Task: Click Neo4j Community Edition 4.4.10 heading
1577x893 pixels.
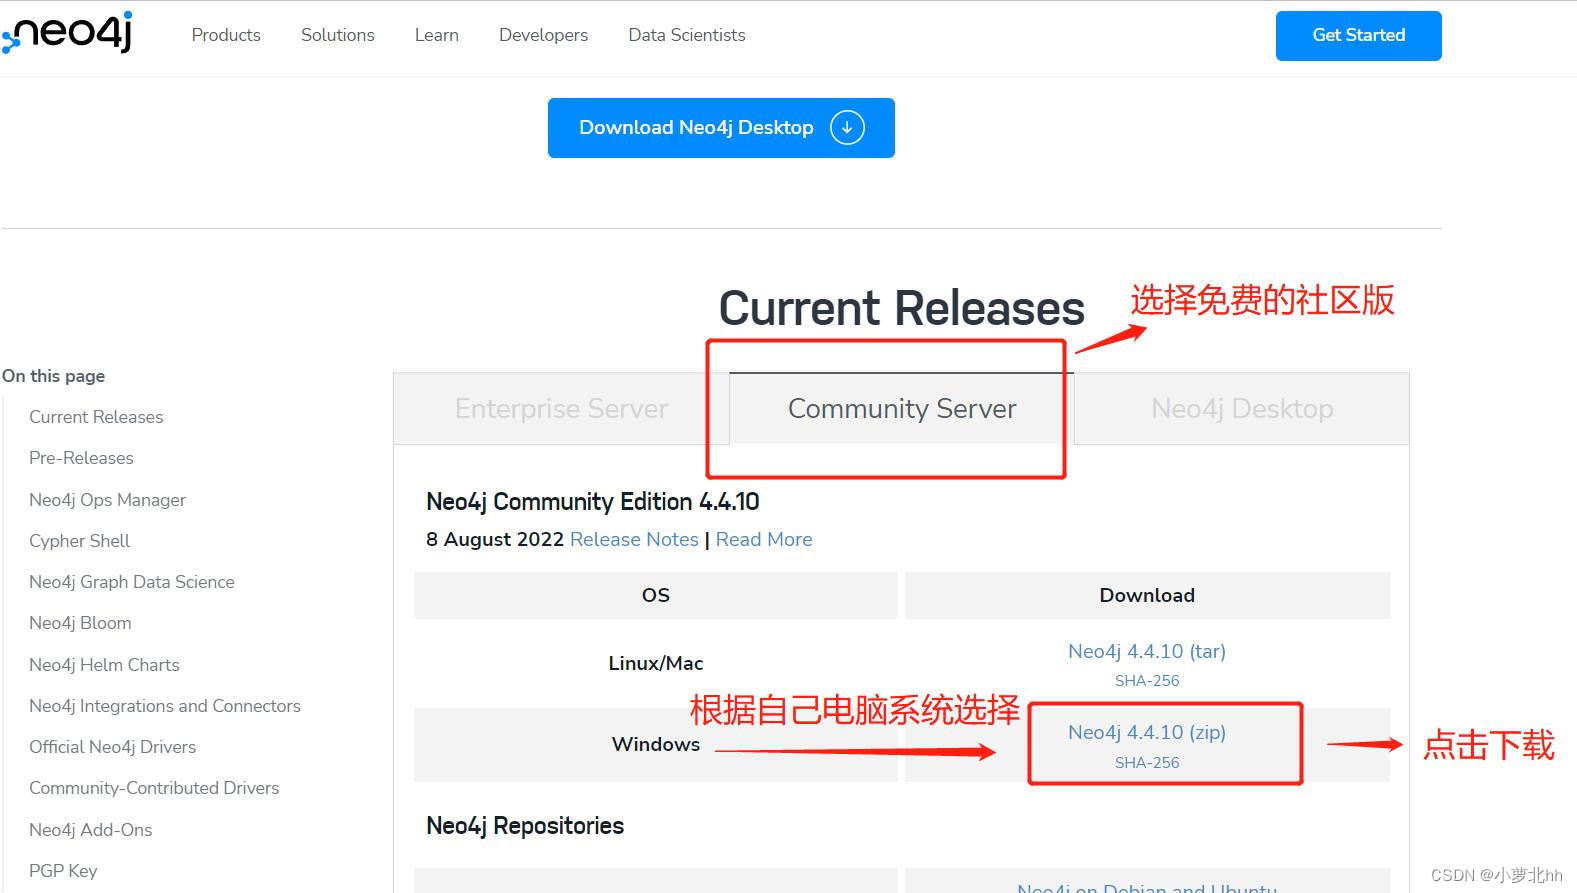Action: point(593,502)
